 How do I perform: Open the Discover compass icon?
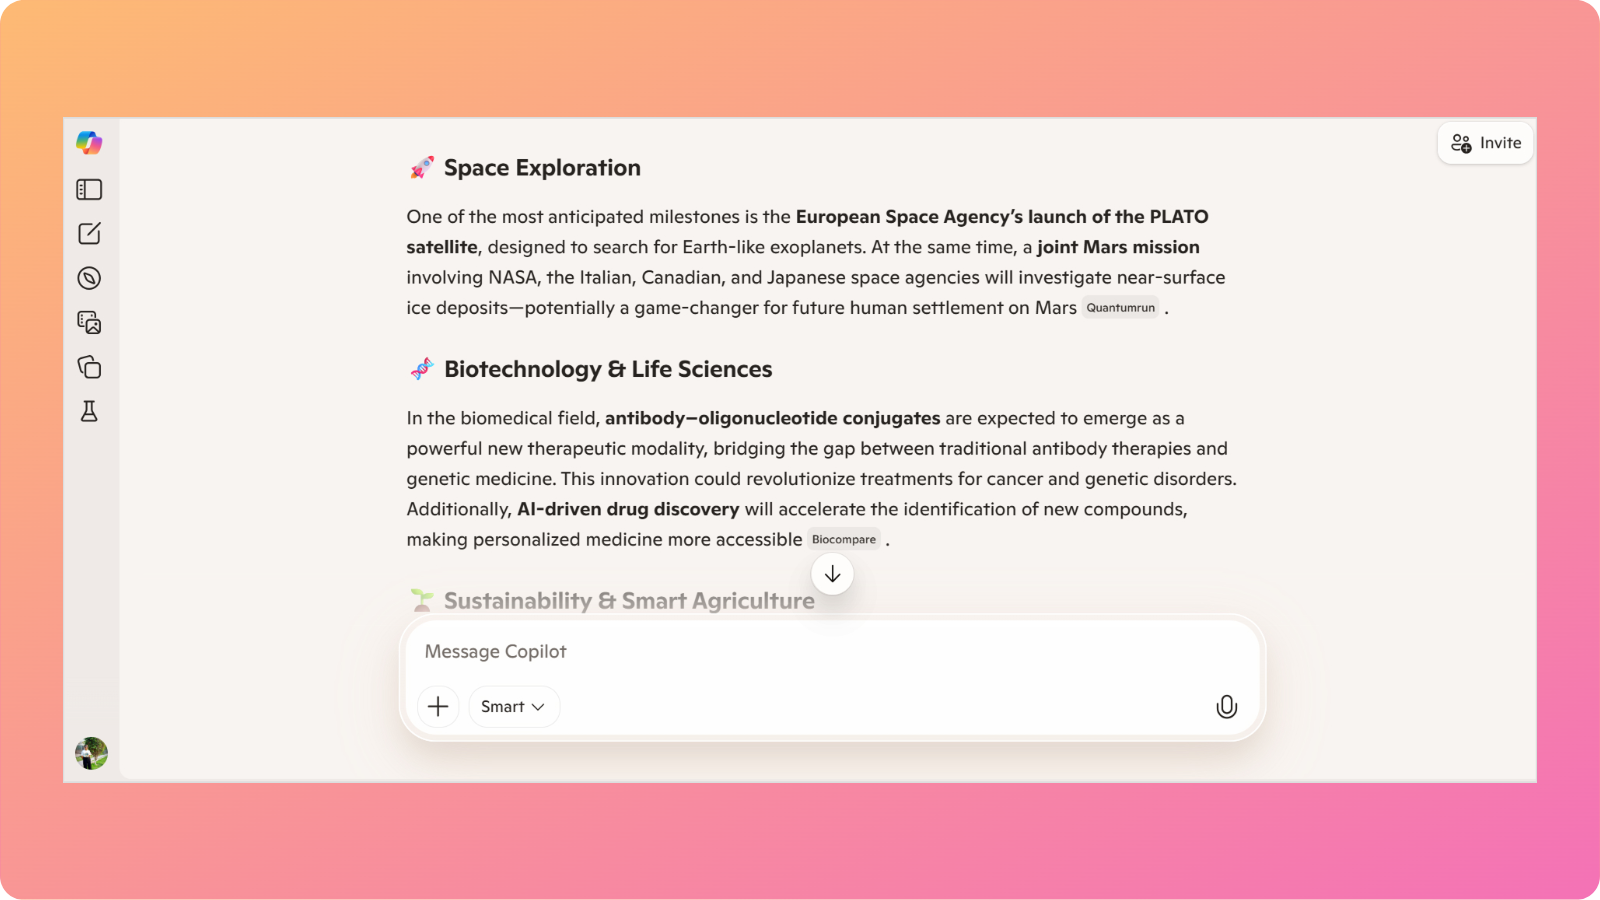click(x=89, y=278)
